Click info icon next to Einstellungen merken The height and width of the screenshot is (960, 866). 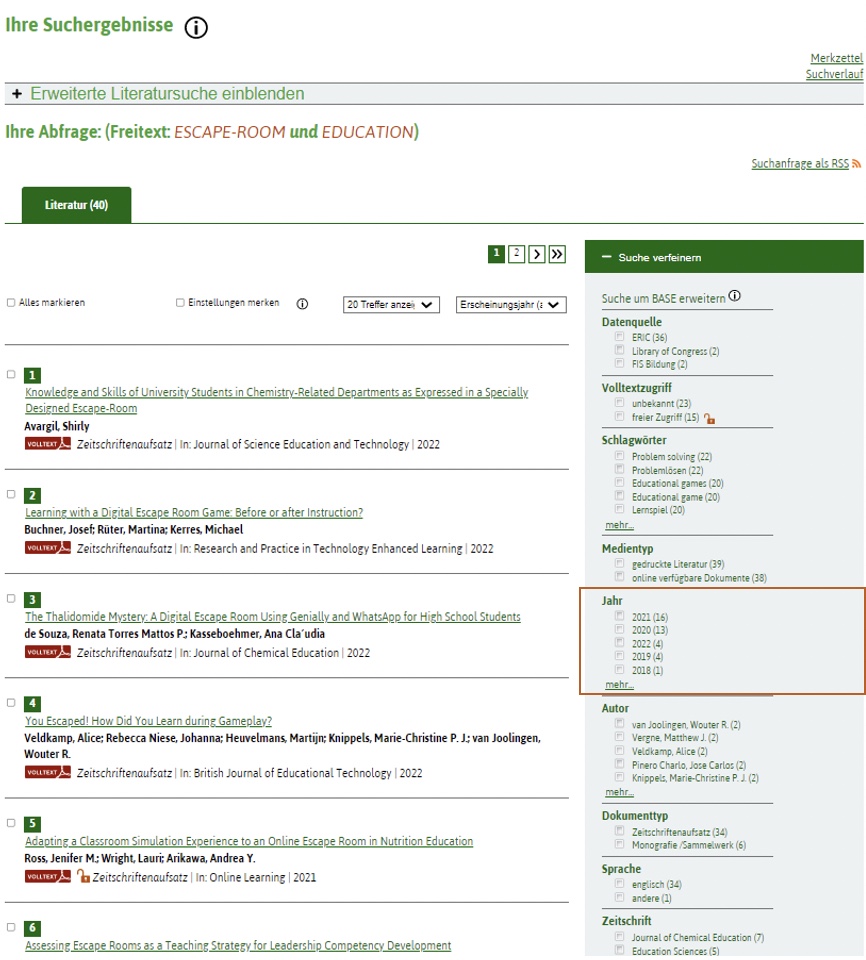[302, 304]
